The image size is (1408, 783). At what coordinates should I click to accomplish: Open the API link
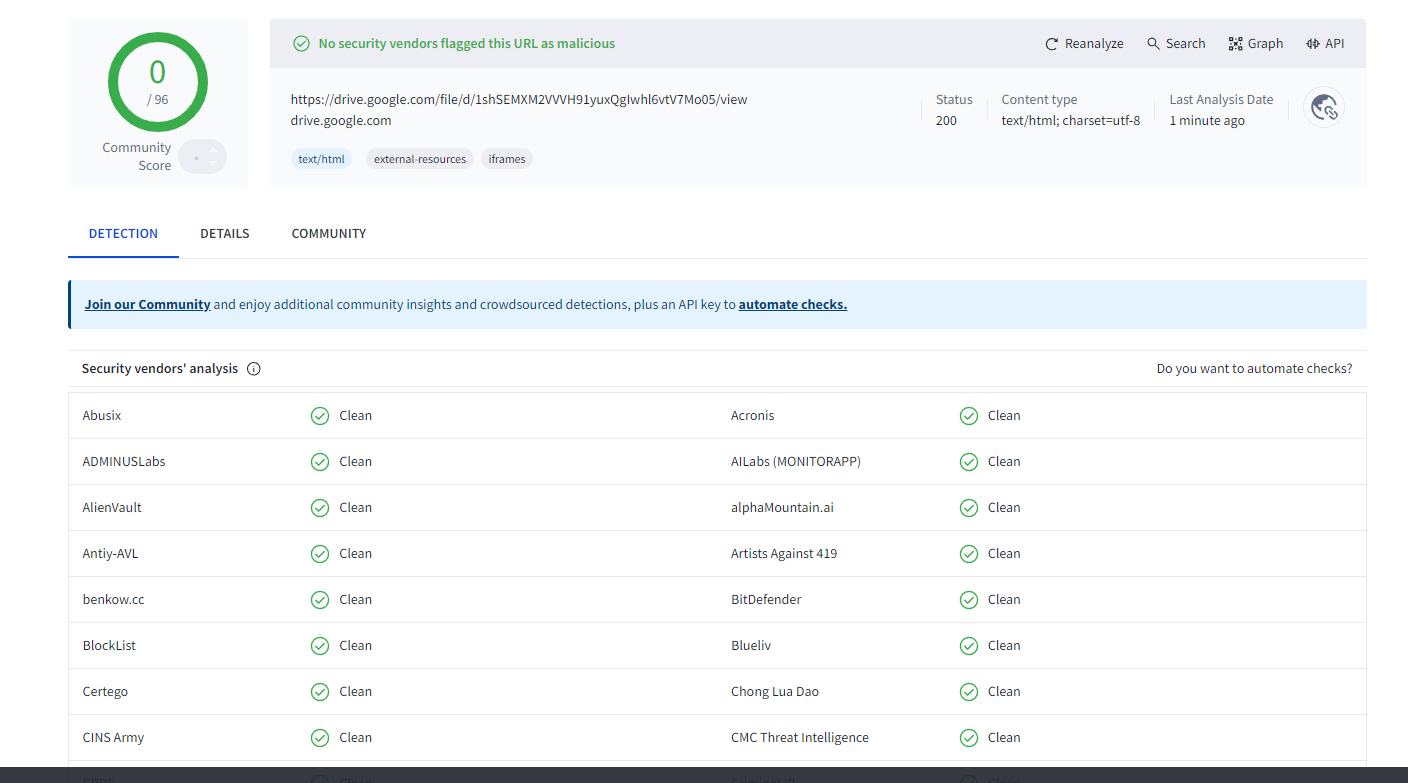pyautogui.click(x=1325, y=44)
